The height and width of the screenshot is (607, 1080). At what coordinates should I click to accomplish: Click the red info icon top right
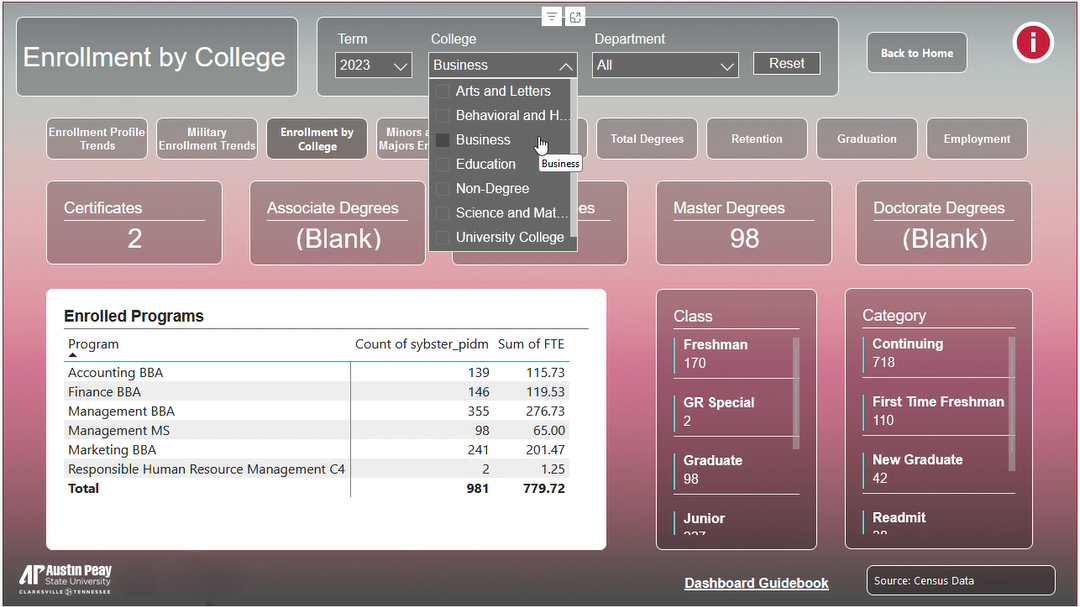point(1033,43)
